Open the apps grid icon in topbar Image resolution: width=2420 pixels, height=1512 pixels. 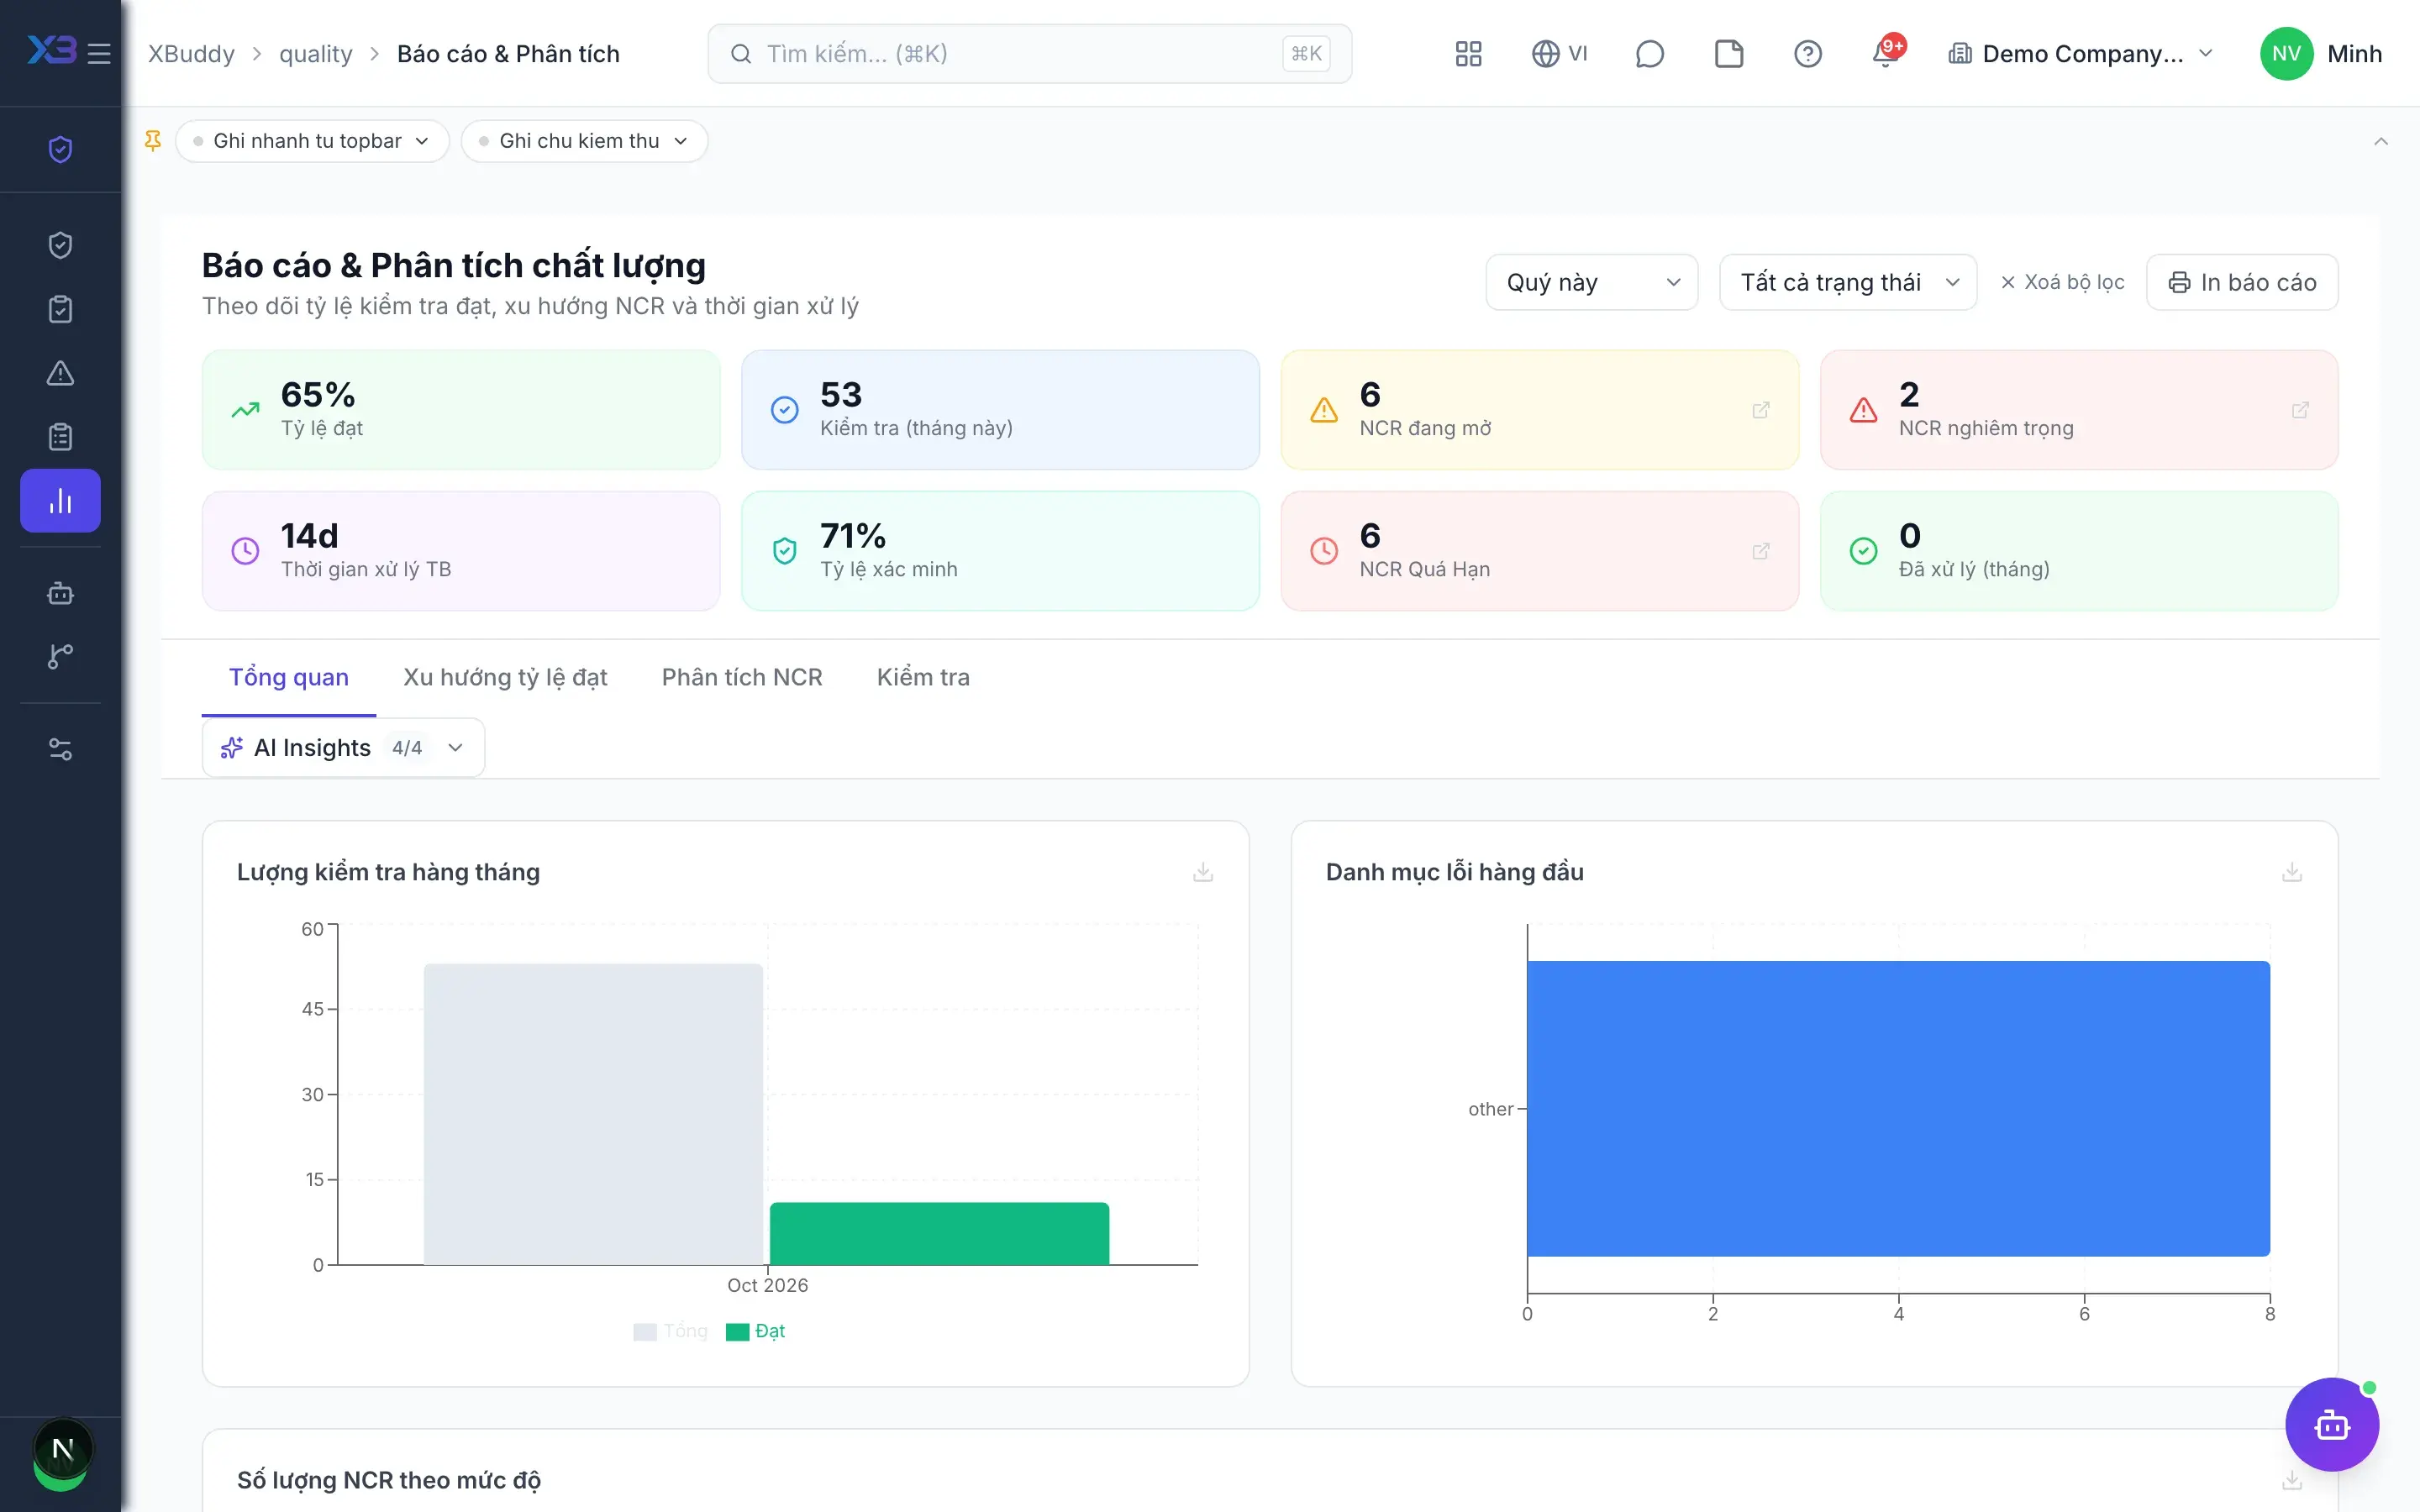[x=1468, y=53]
